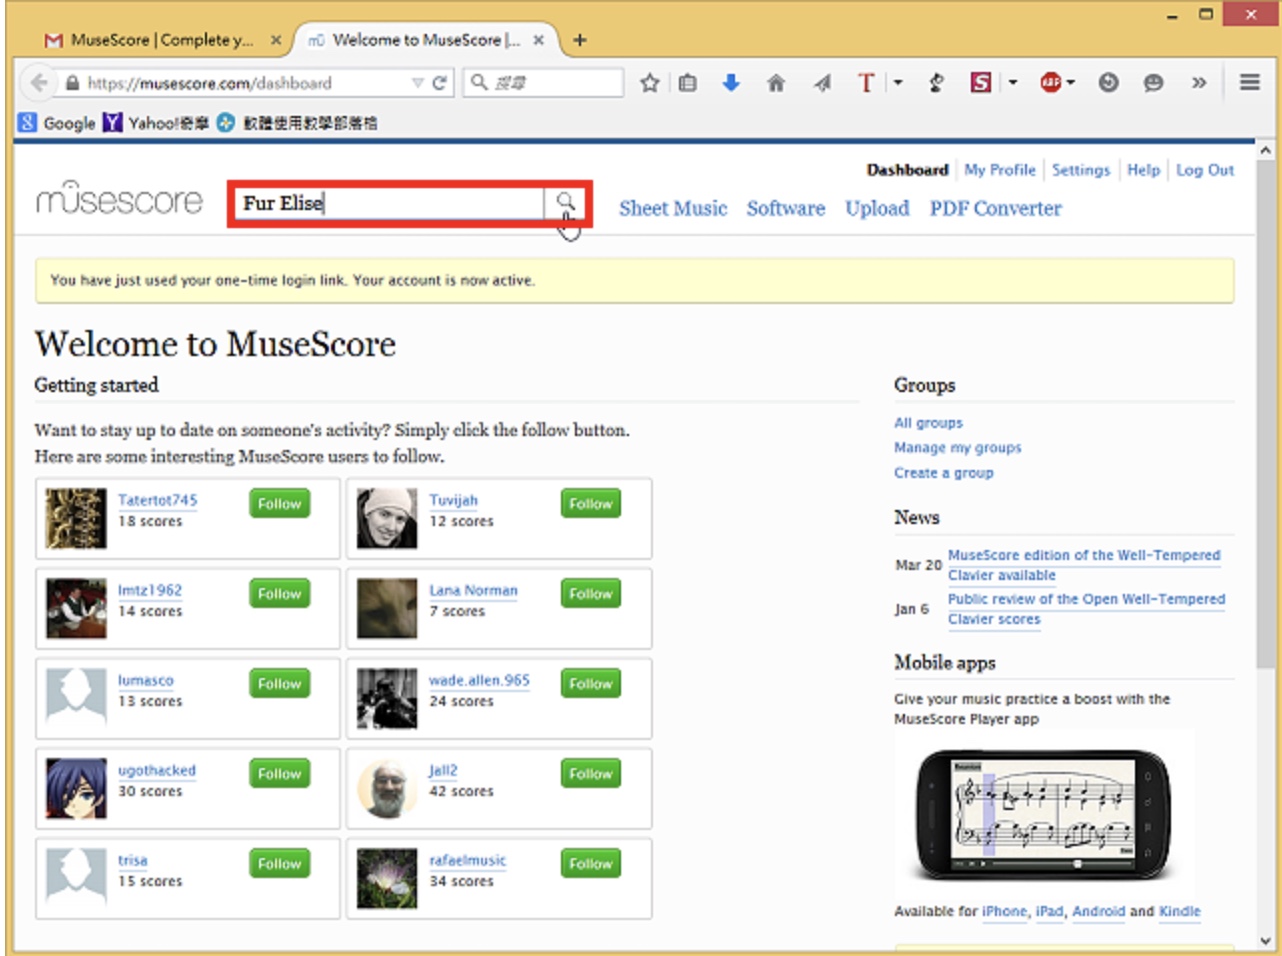Open the dropdown arrow next to the S icon
The height and width of the screenshot is (956, 1282).
point(1012,83)
